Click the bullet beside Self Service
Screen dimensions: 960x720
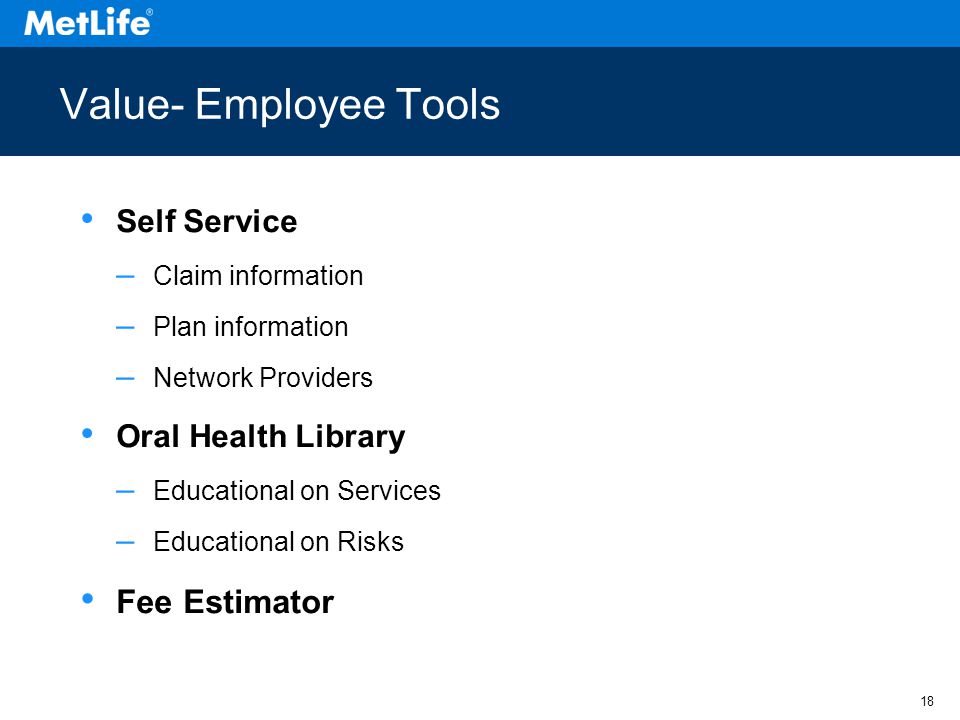87,218
